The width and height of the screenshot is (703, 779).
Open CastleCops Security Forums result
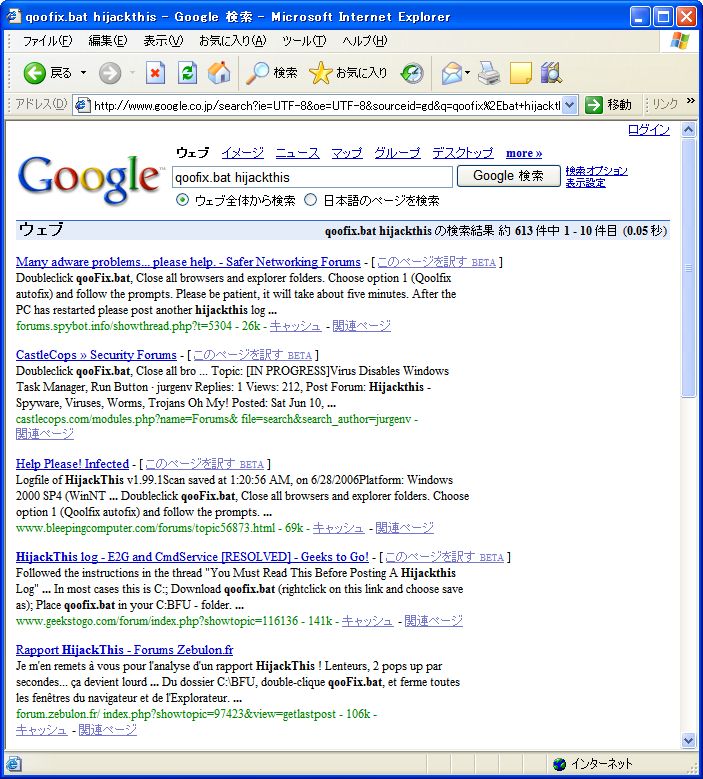(96, 355)
